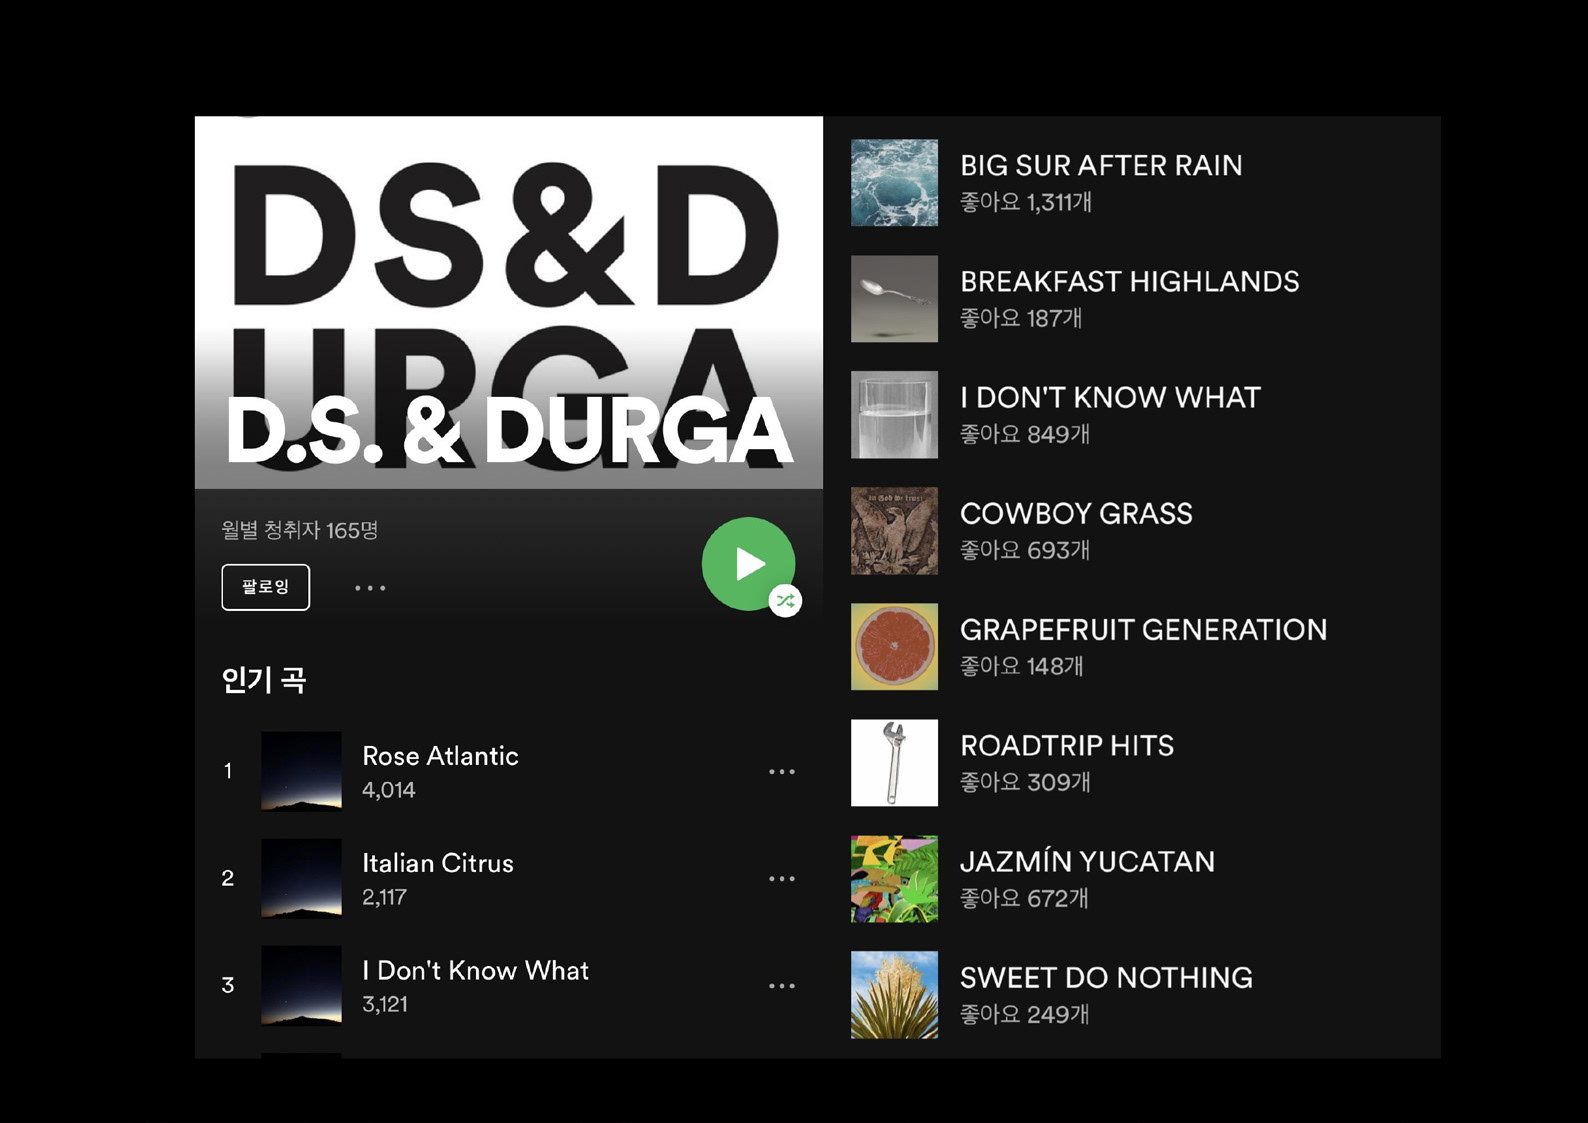This screenshot has height=1123, width=1588.
Task: Toggle the shuffle badge on the play button
Action: coord(786,601)
